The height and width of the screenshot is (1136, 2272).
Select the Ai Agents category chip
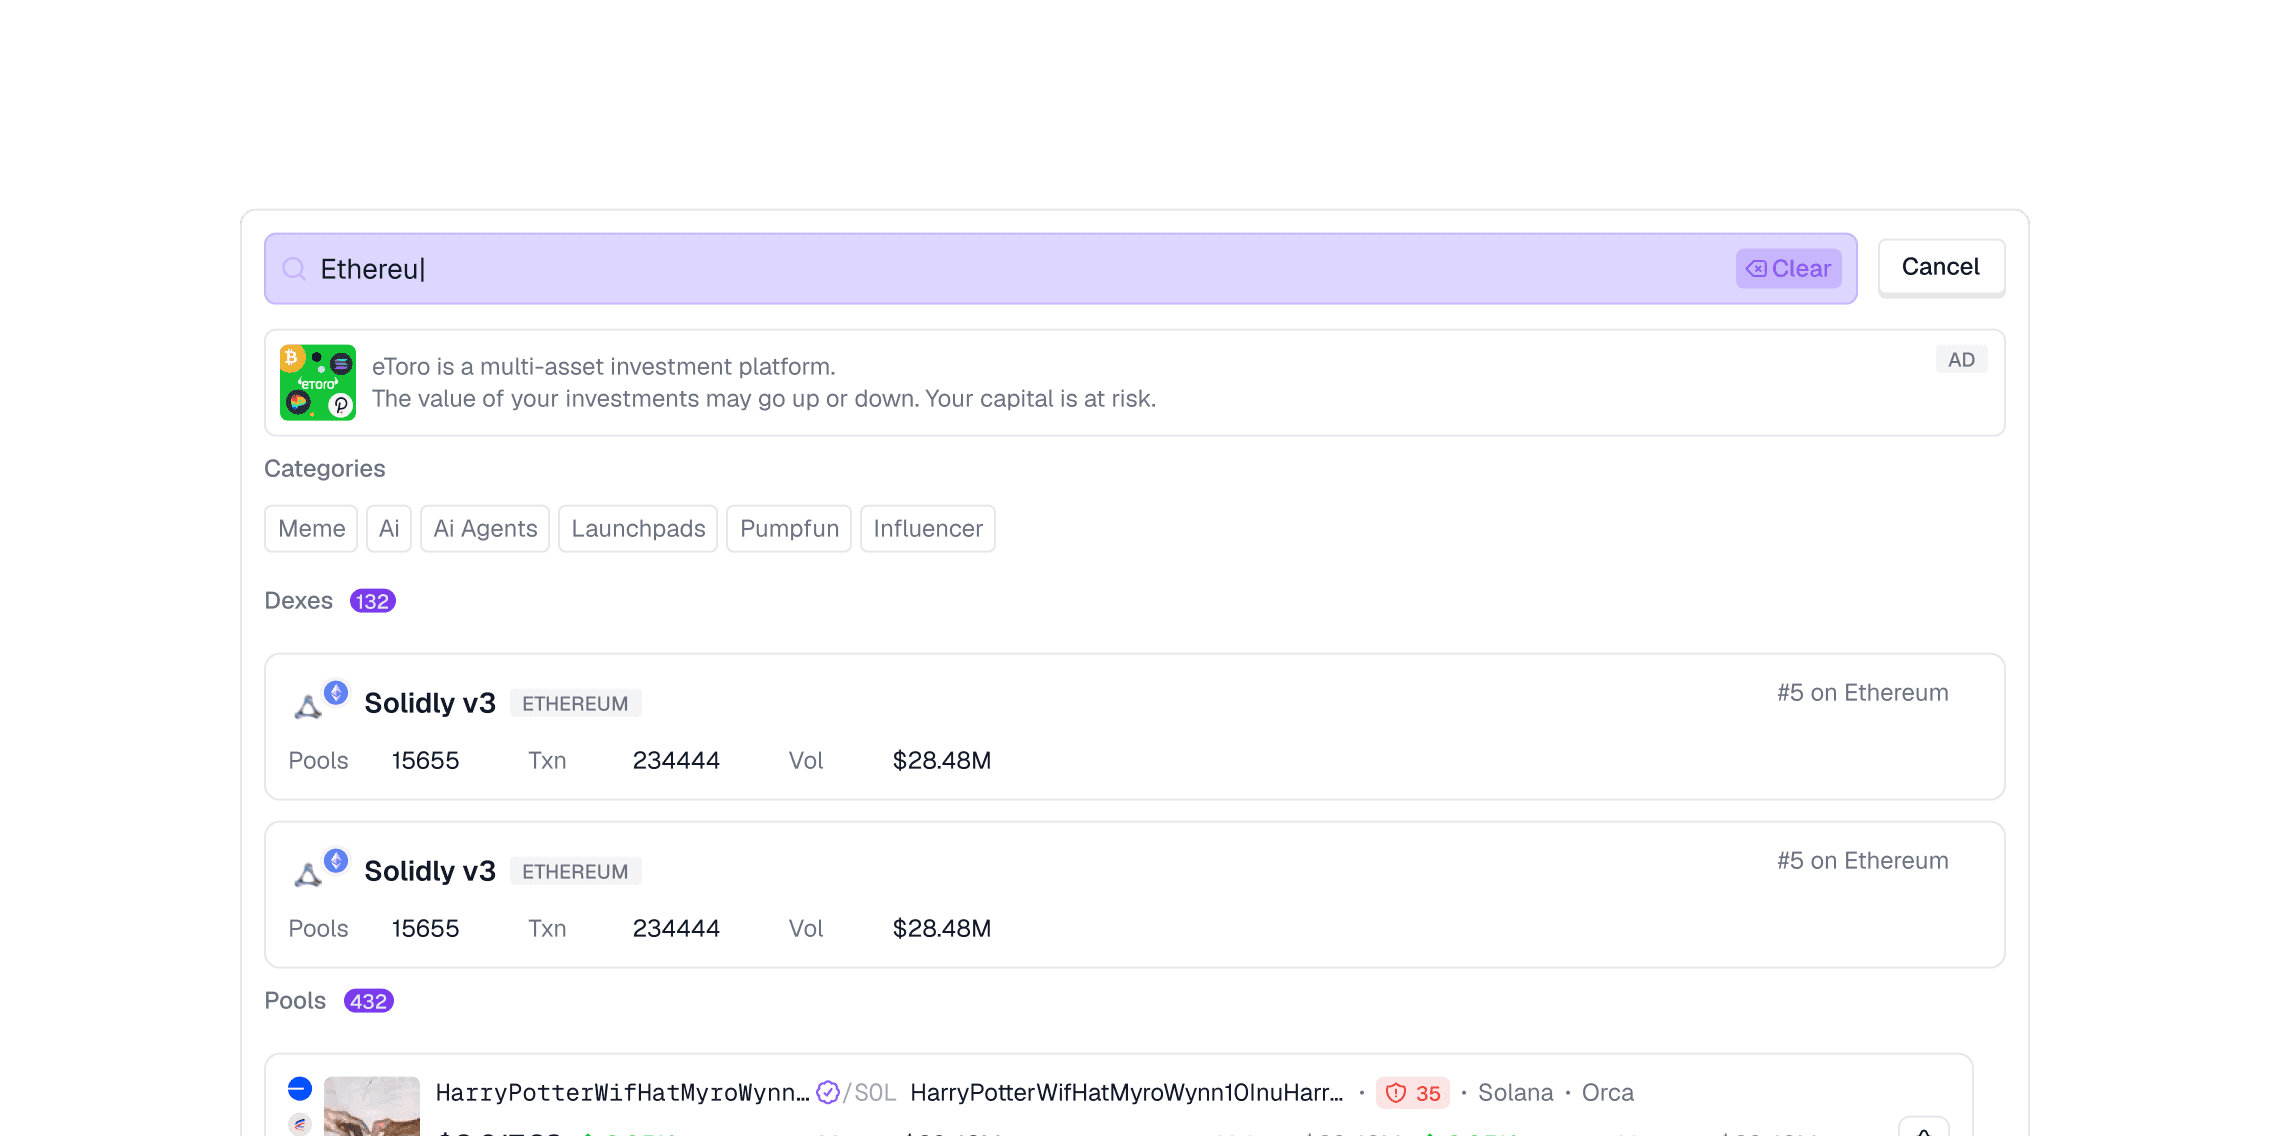pyautogui.click(x=485, y=529)
